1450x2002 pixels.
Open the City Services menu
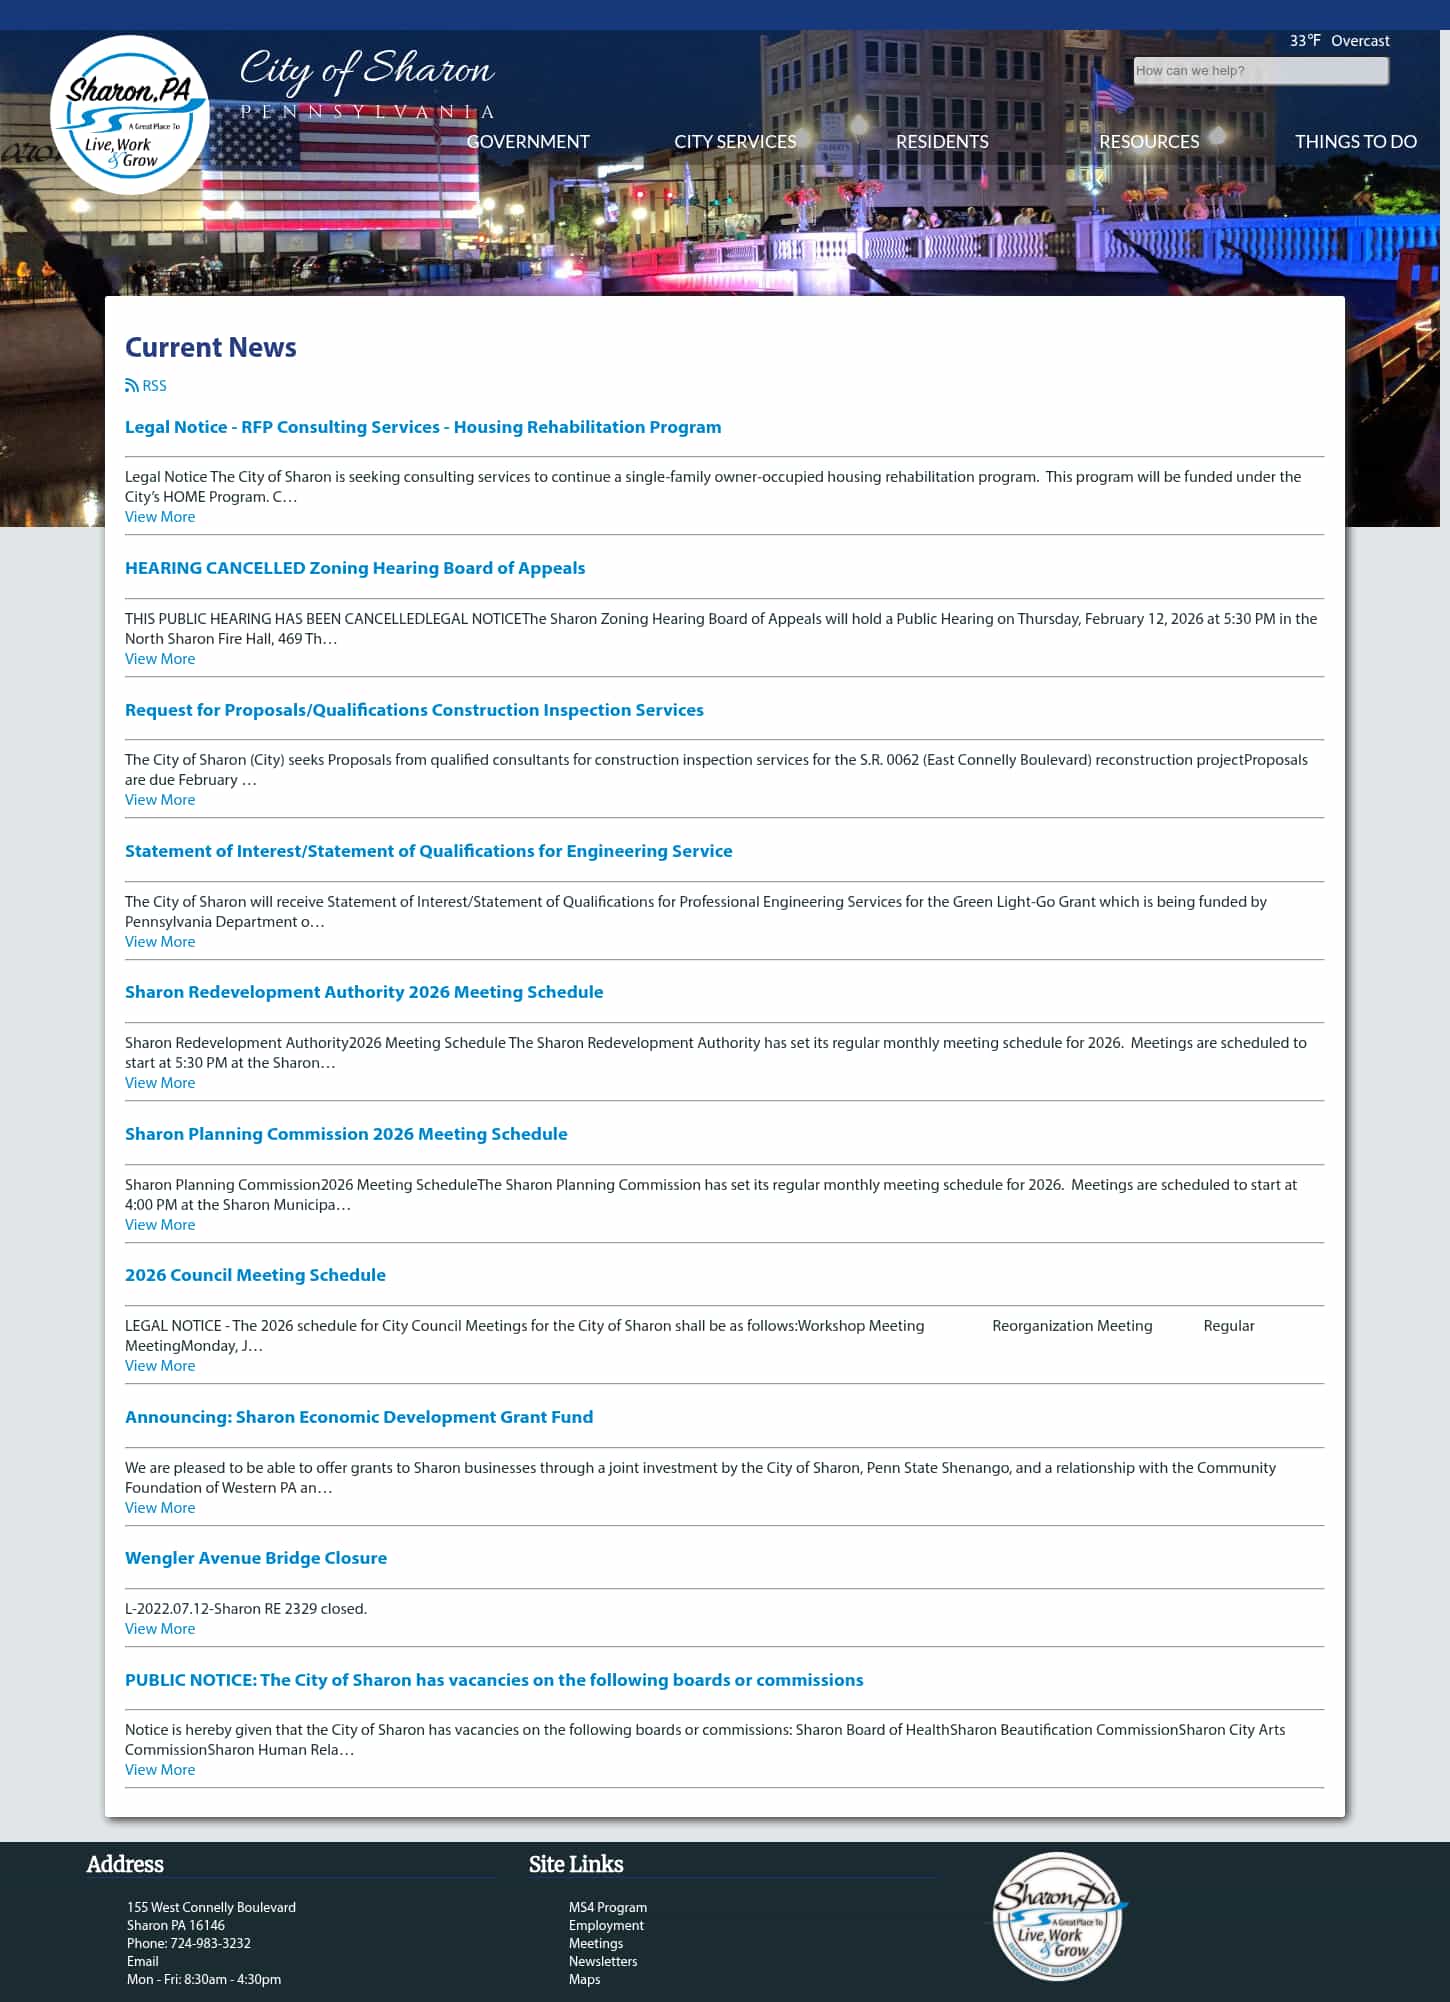pyautogui.click(x=735, y=142)
